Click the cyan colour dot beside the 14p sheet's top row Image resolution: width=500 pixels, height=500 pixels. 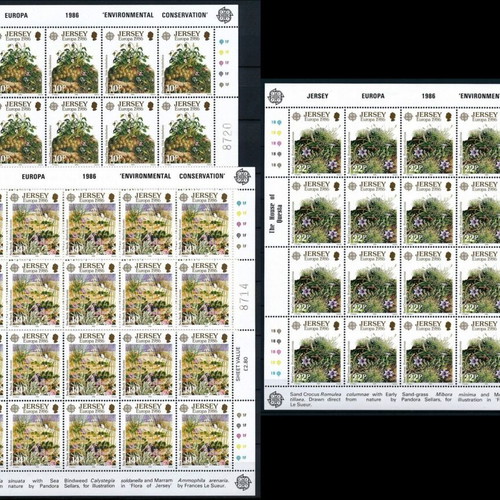(239, 203)
